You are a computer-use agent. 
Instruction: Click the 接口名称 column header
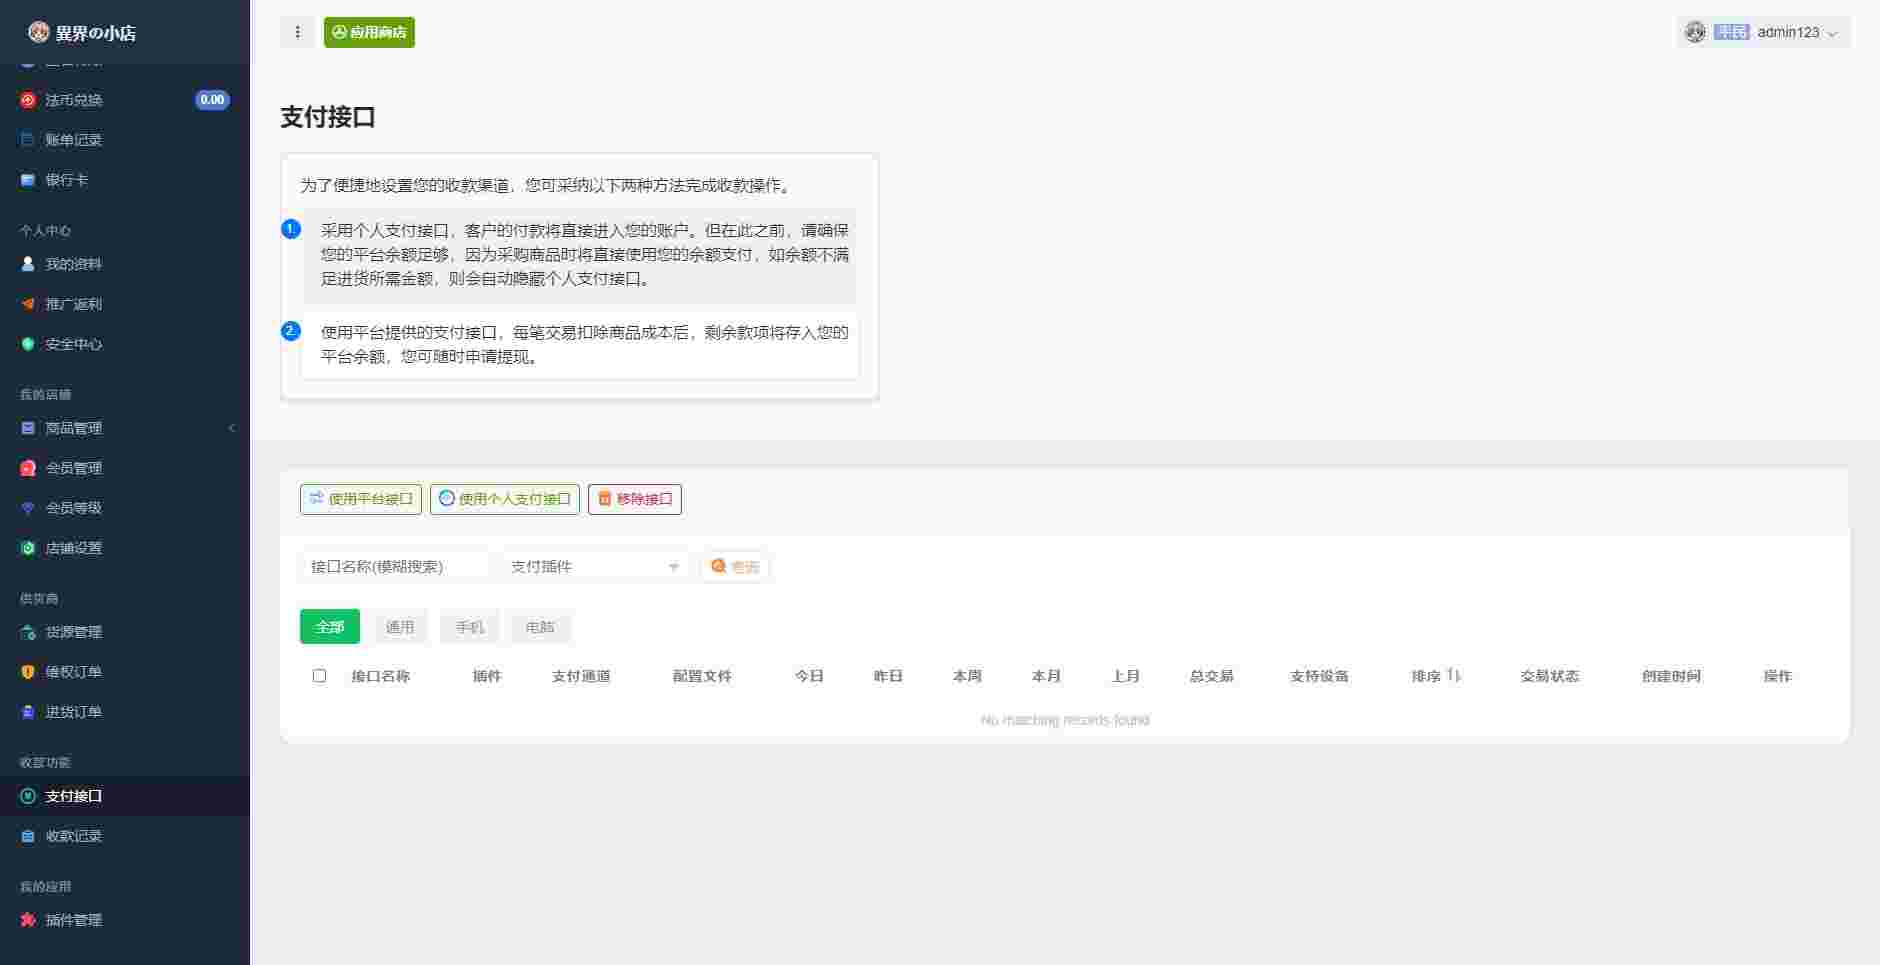[381, 676]
